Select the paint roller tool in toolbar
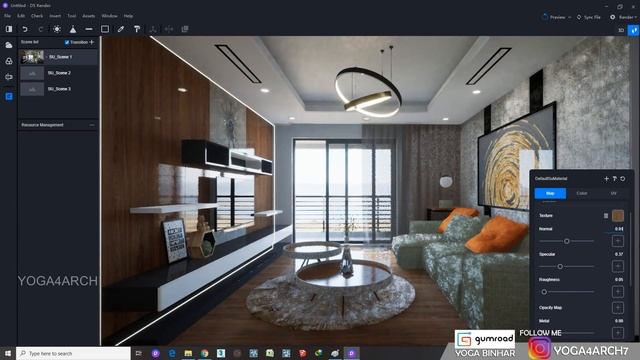 point(137,29)
